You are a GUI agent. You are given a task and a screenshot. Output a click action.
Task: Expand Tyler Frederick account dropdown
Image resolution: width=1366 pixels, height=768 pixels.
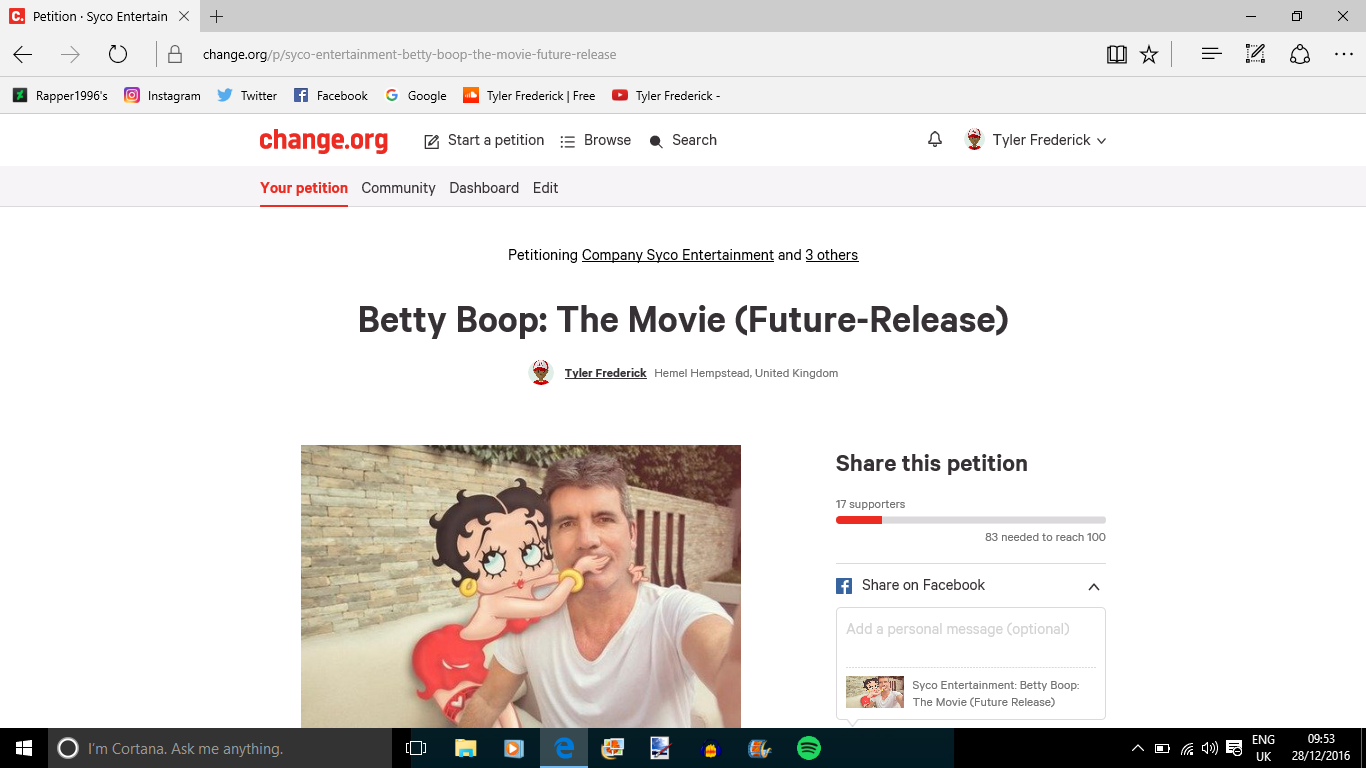(x=1035, y=140)
